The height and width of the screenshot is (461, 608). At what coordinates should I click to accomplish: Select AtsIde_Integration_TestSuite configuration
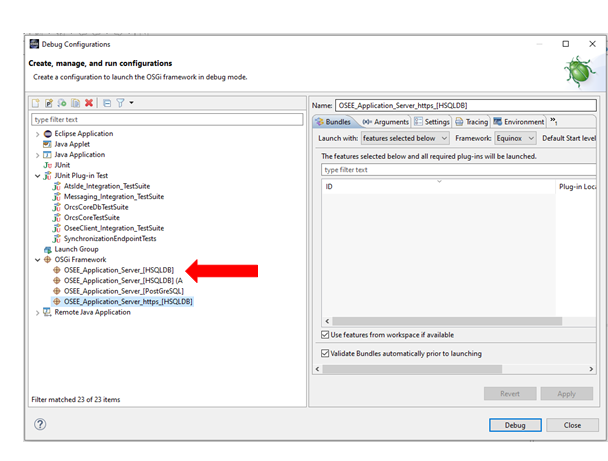click(107, 186)
